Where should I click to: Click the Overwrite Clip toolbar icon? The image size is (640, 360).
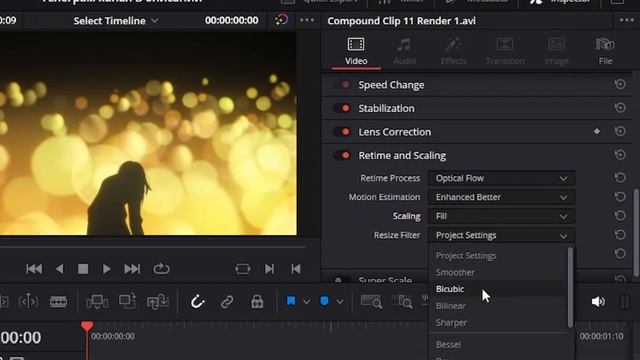pyautogui.click(x=127, y=302)
